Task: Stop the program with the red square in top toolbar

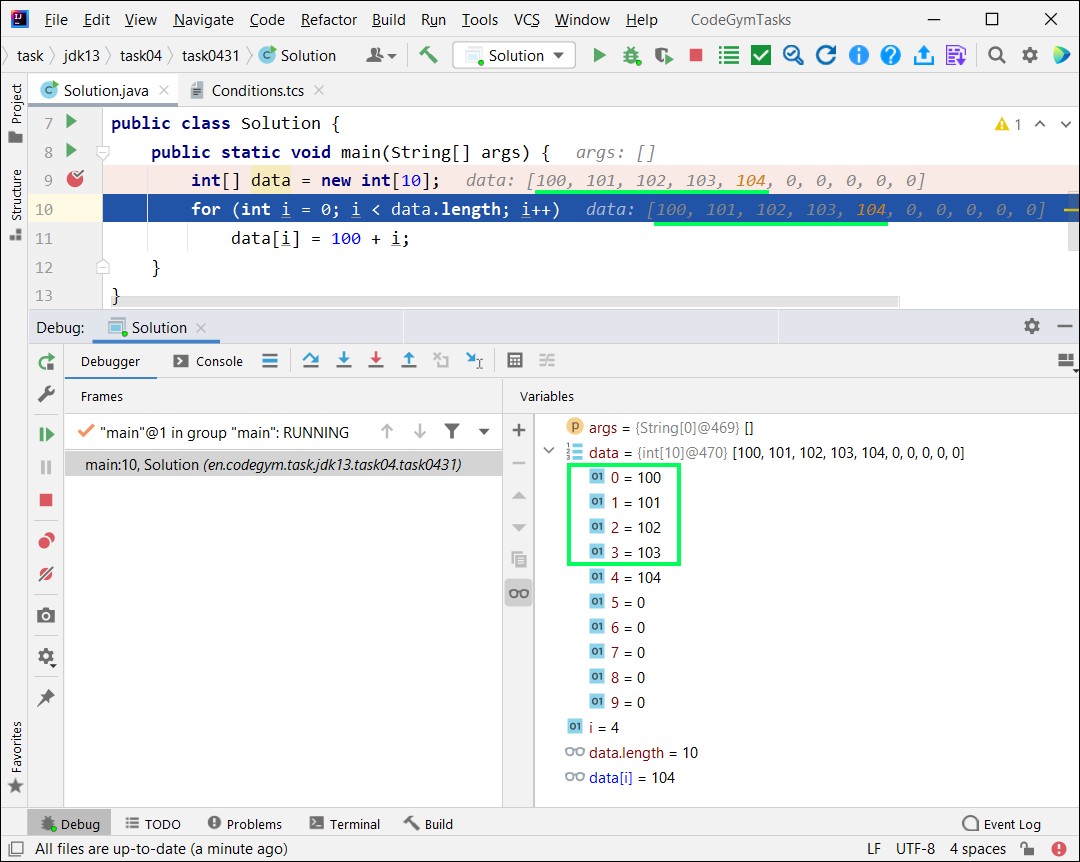Action: tap(696, 55)
